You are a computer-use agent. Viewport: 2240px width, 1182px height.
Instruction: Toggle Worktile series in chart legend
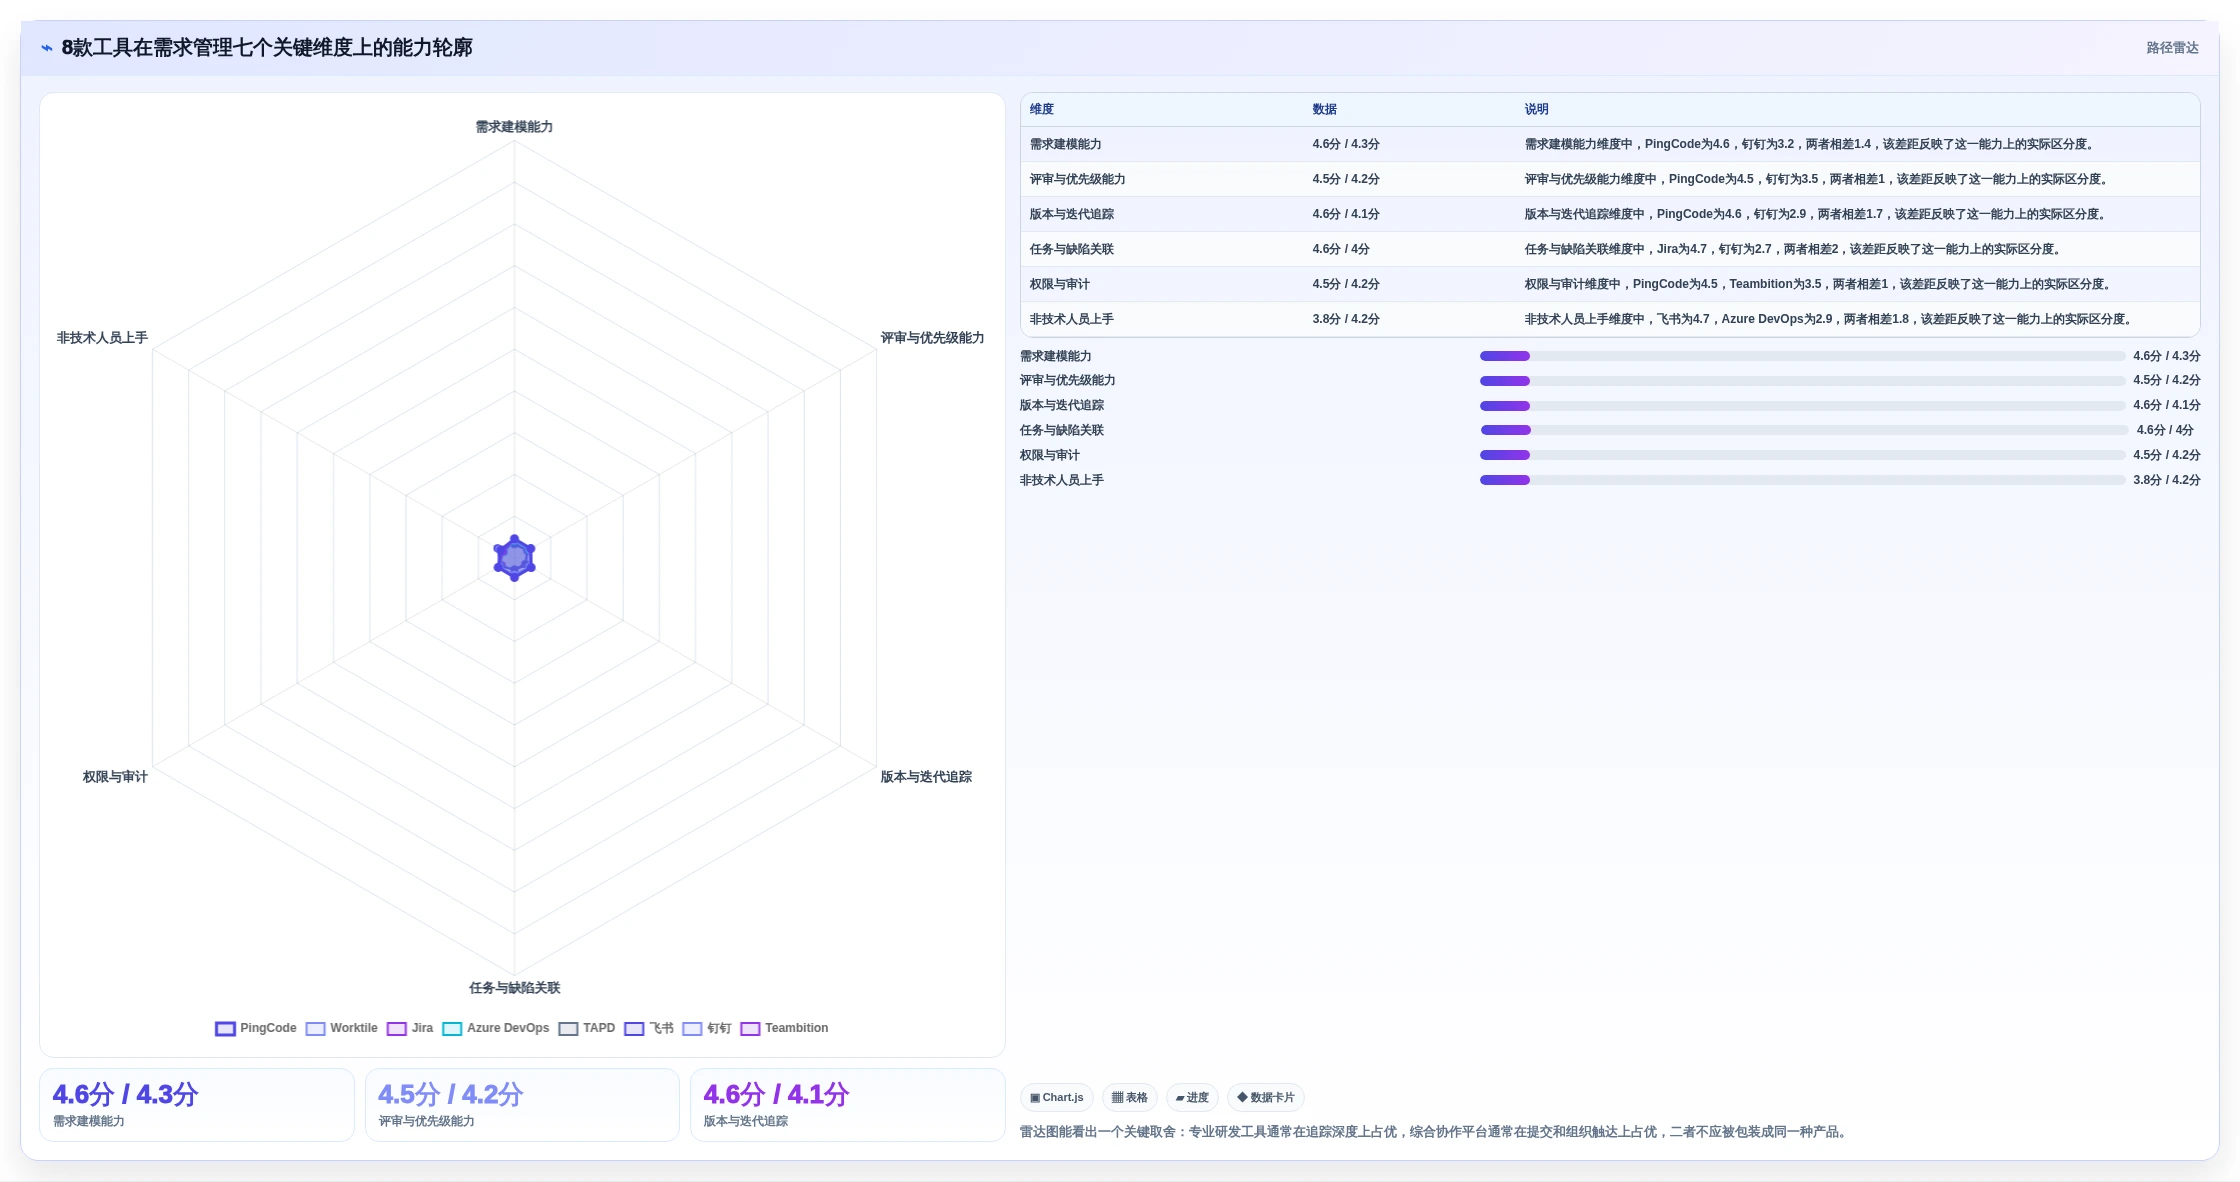click(342, 1028)
